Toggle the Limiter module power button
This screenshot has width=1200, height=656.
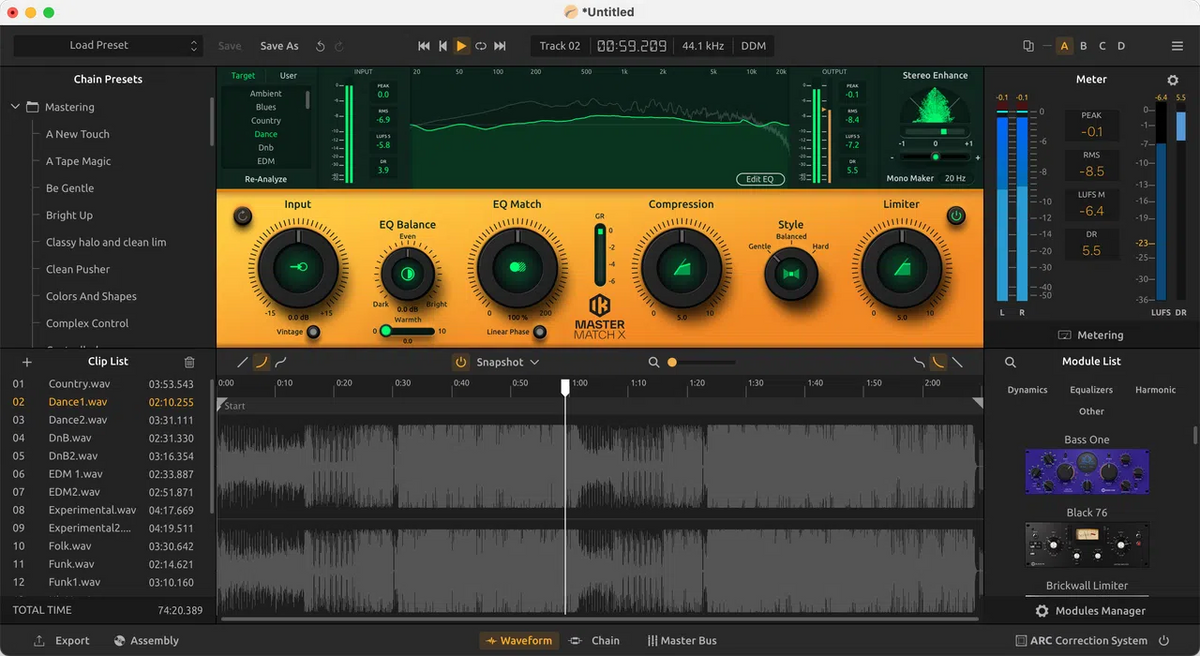(x=955, y=214)
